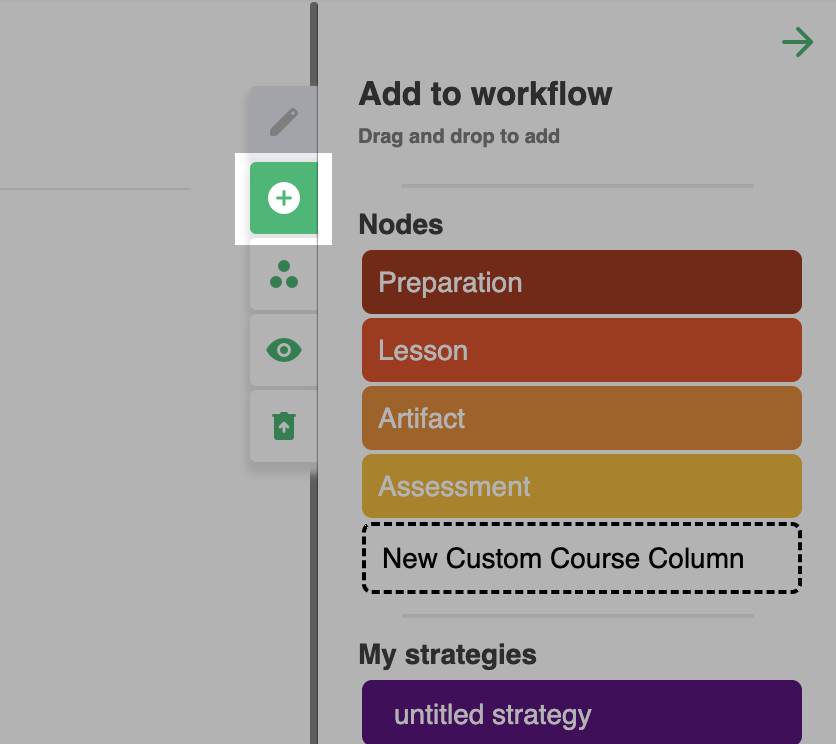Open the eye view options tab
The width and height of the screenshot is (836, 744).
(x=284, y=350)
